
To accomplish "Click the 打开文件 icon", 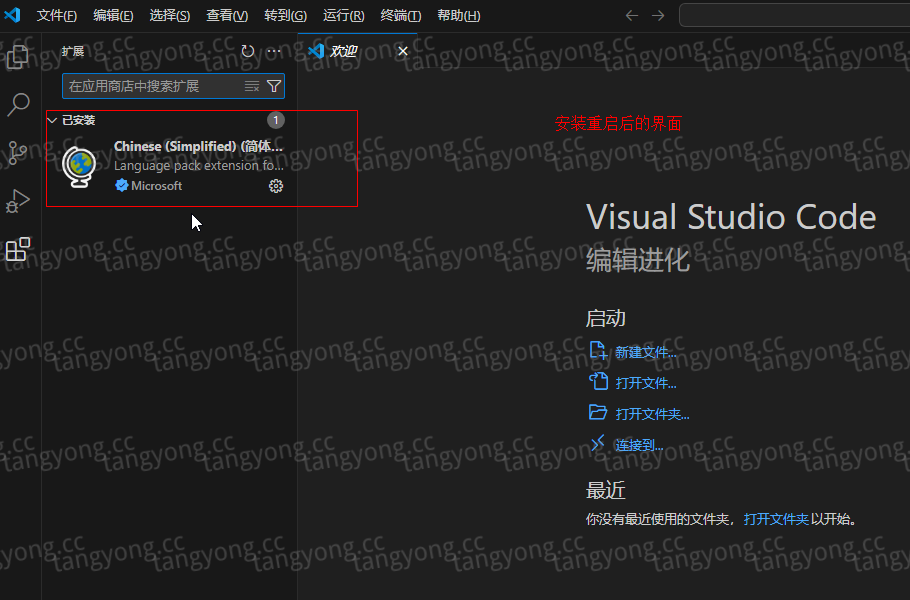I will click(598, 382).
